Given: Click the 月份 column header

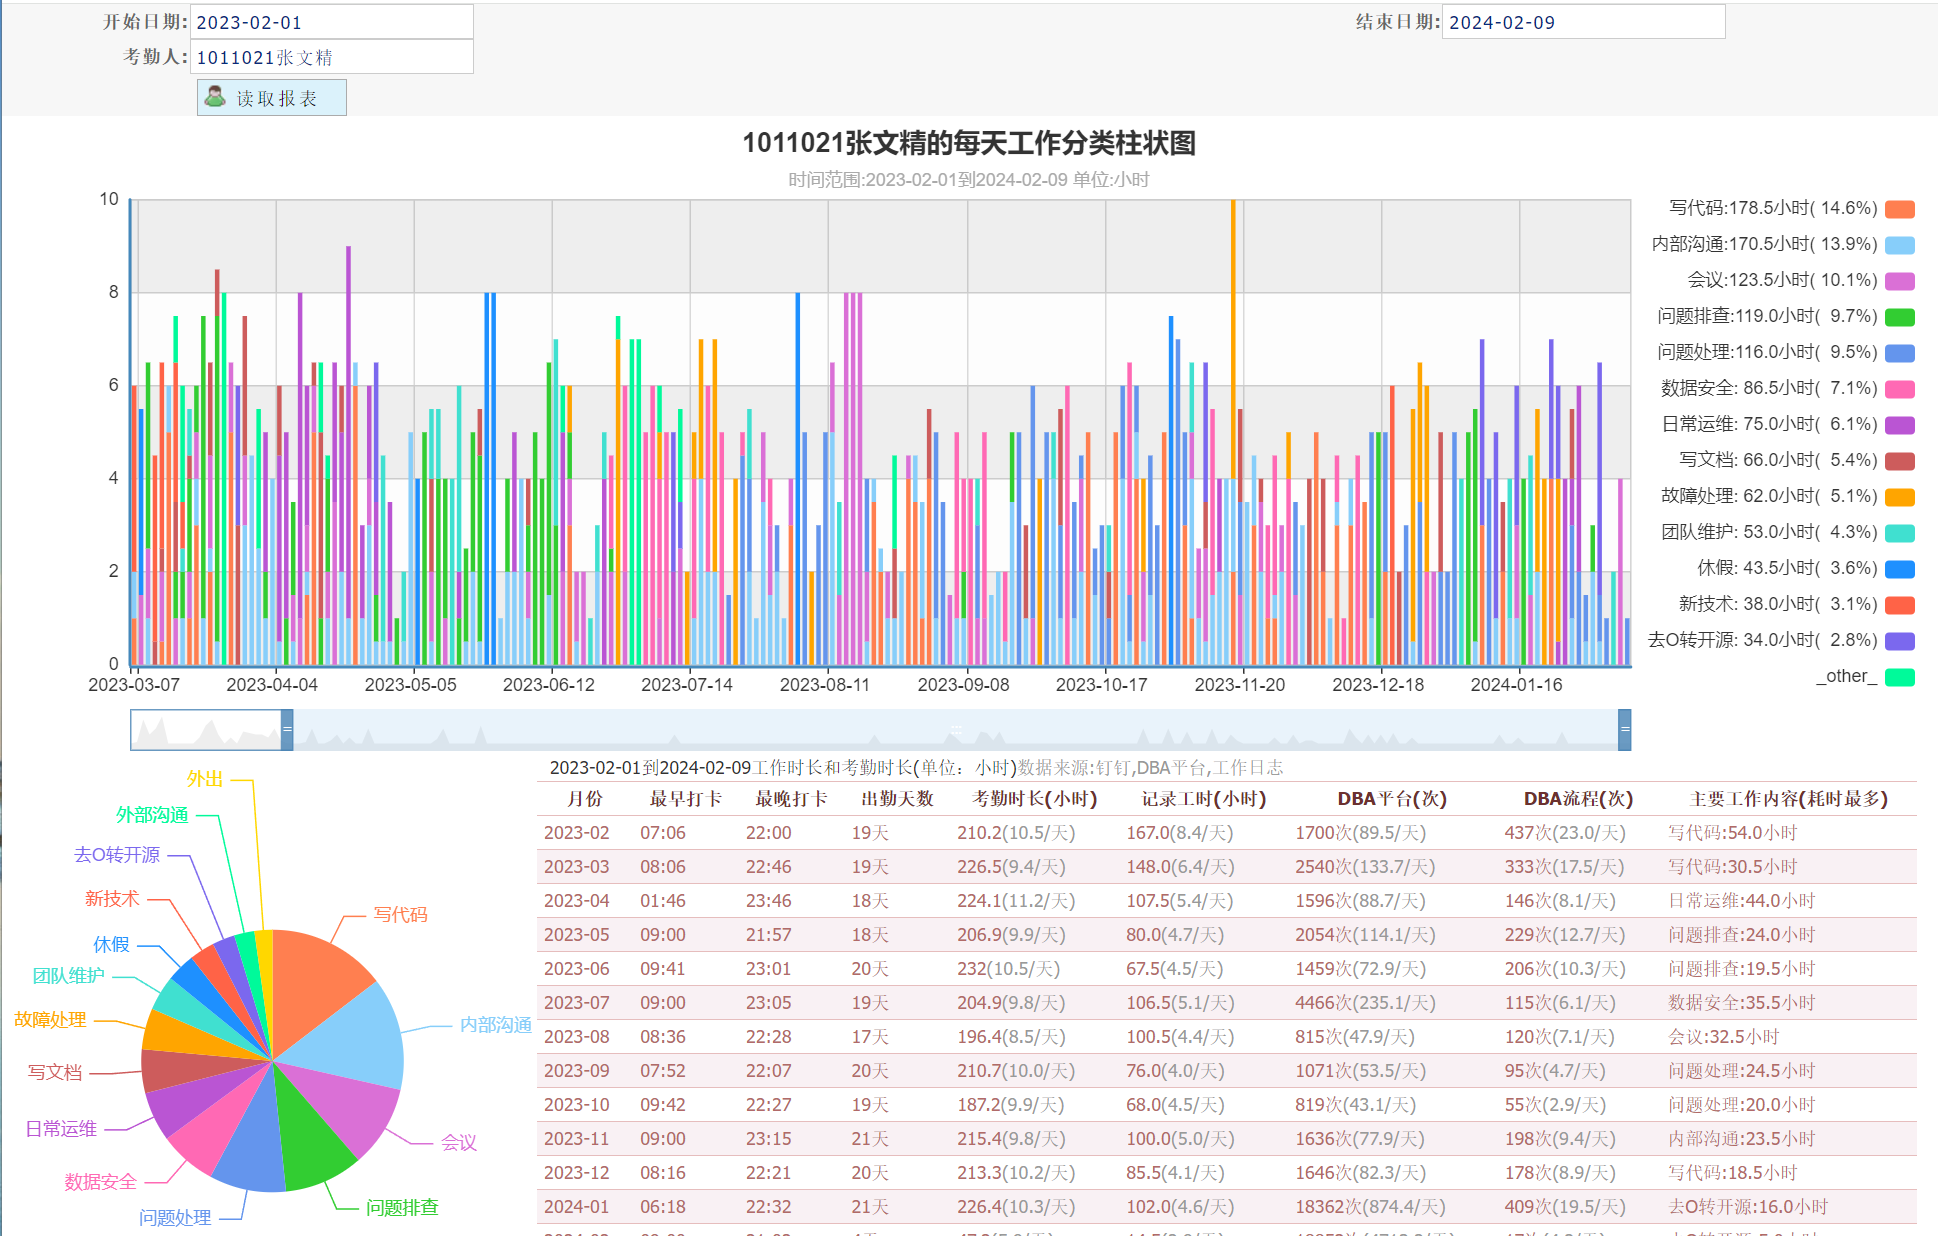Looking at the screenshot, I should tap(584, 799).
